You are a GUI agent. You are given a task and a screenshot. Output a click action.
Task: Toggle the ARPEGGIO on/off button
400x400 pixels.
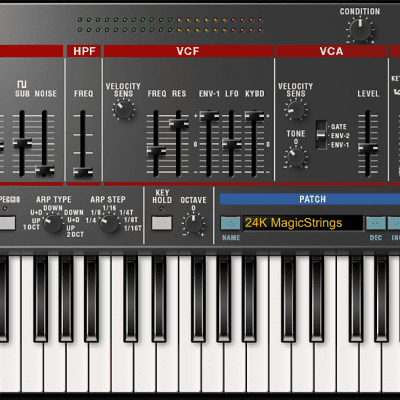pos(7,223)
